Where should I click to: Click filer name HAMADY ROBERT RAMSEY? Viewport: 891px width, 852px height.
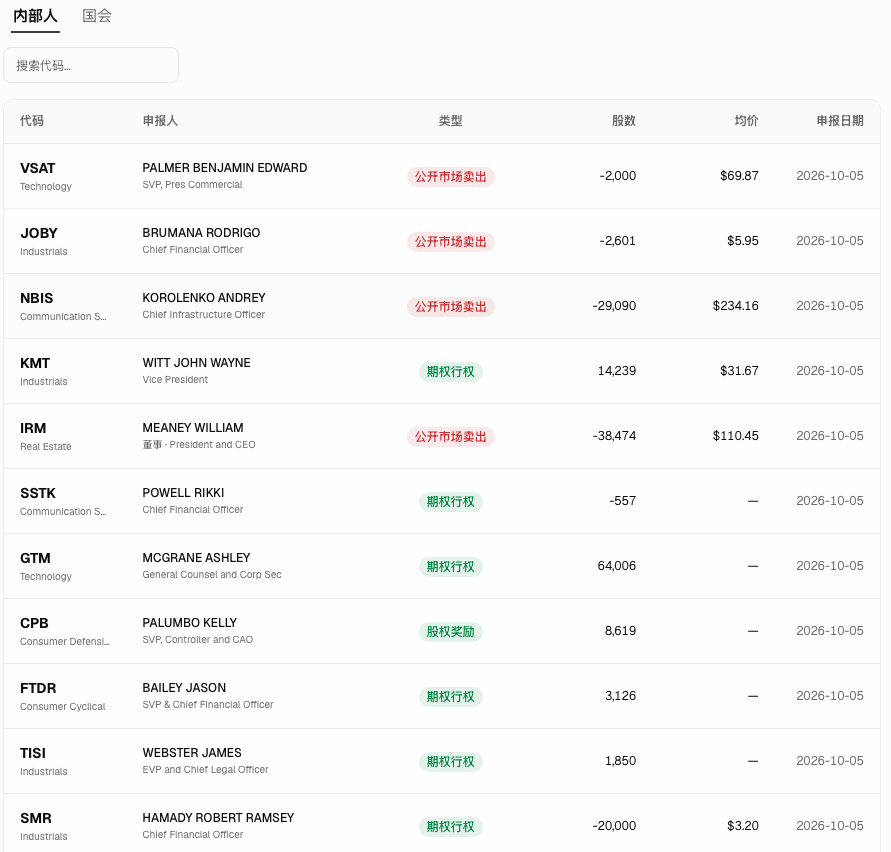pos(218,818)
